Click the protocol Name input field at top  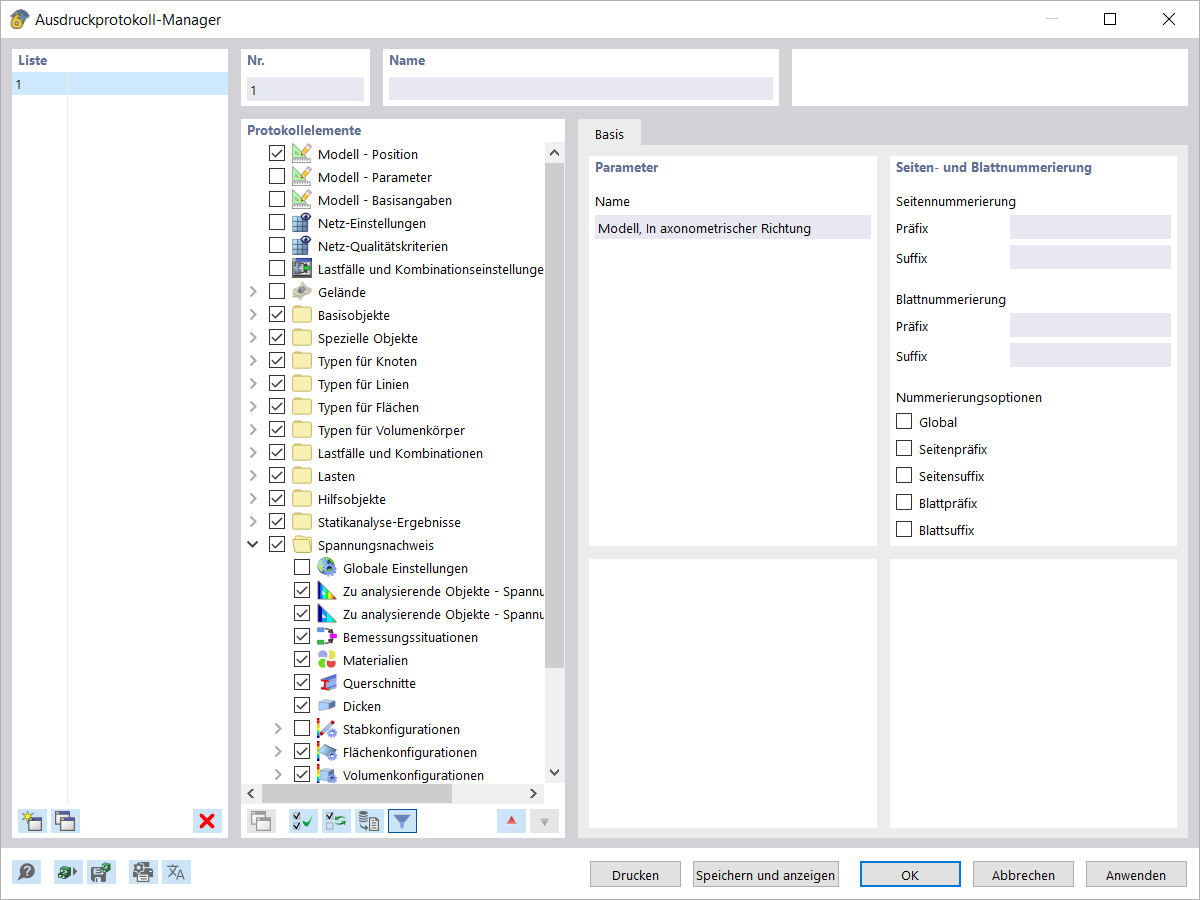[581, 89]
